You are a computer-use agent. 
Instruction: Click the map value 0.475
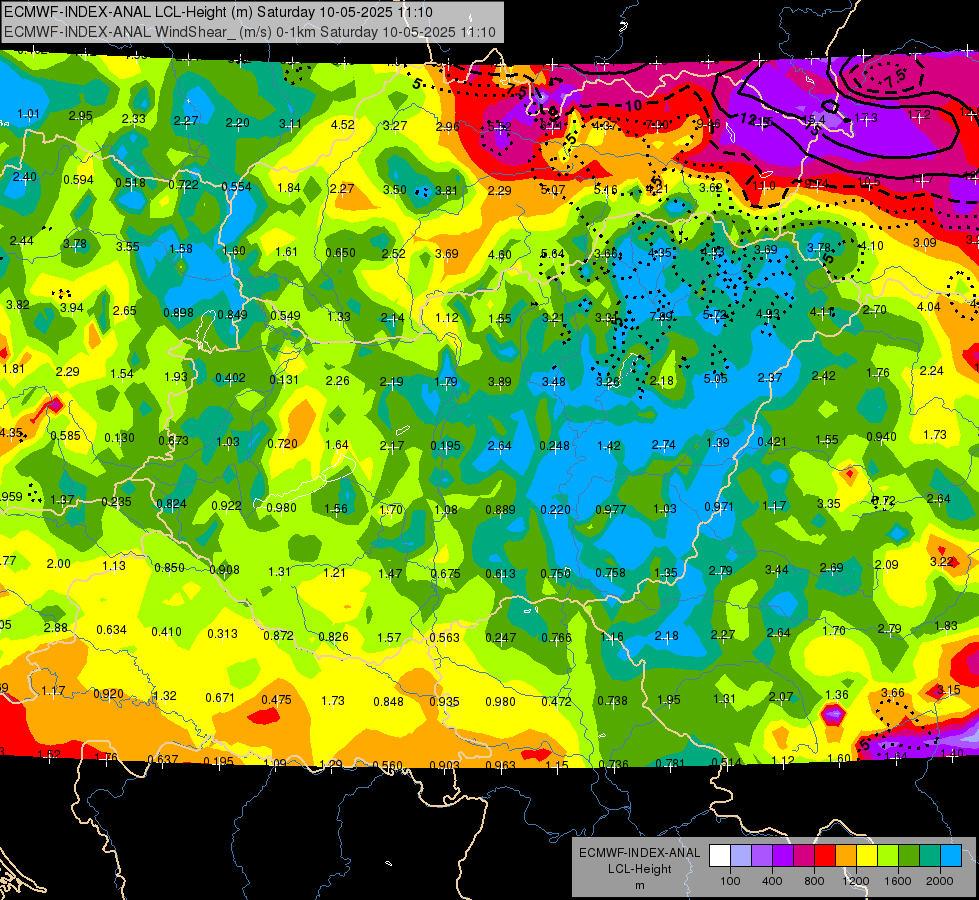[x=277, y=700]
